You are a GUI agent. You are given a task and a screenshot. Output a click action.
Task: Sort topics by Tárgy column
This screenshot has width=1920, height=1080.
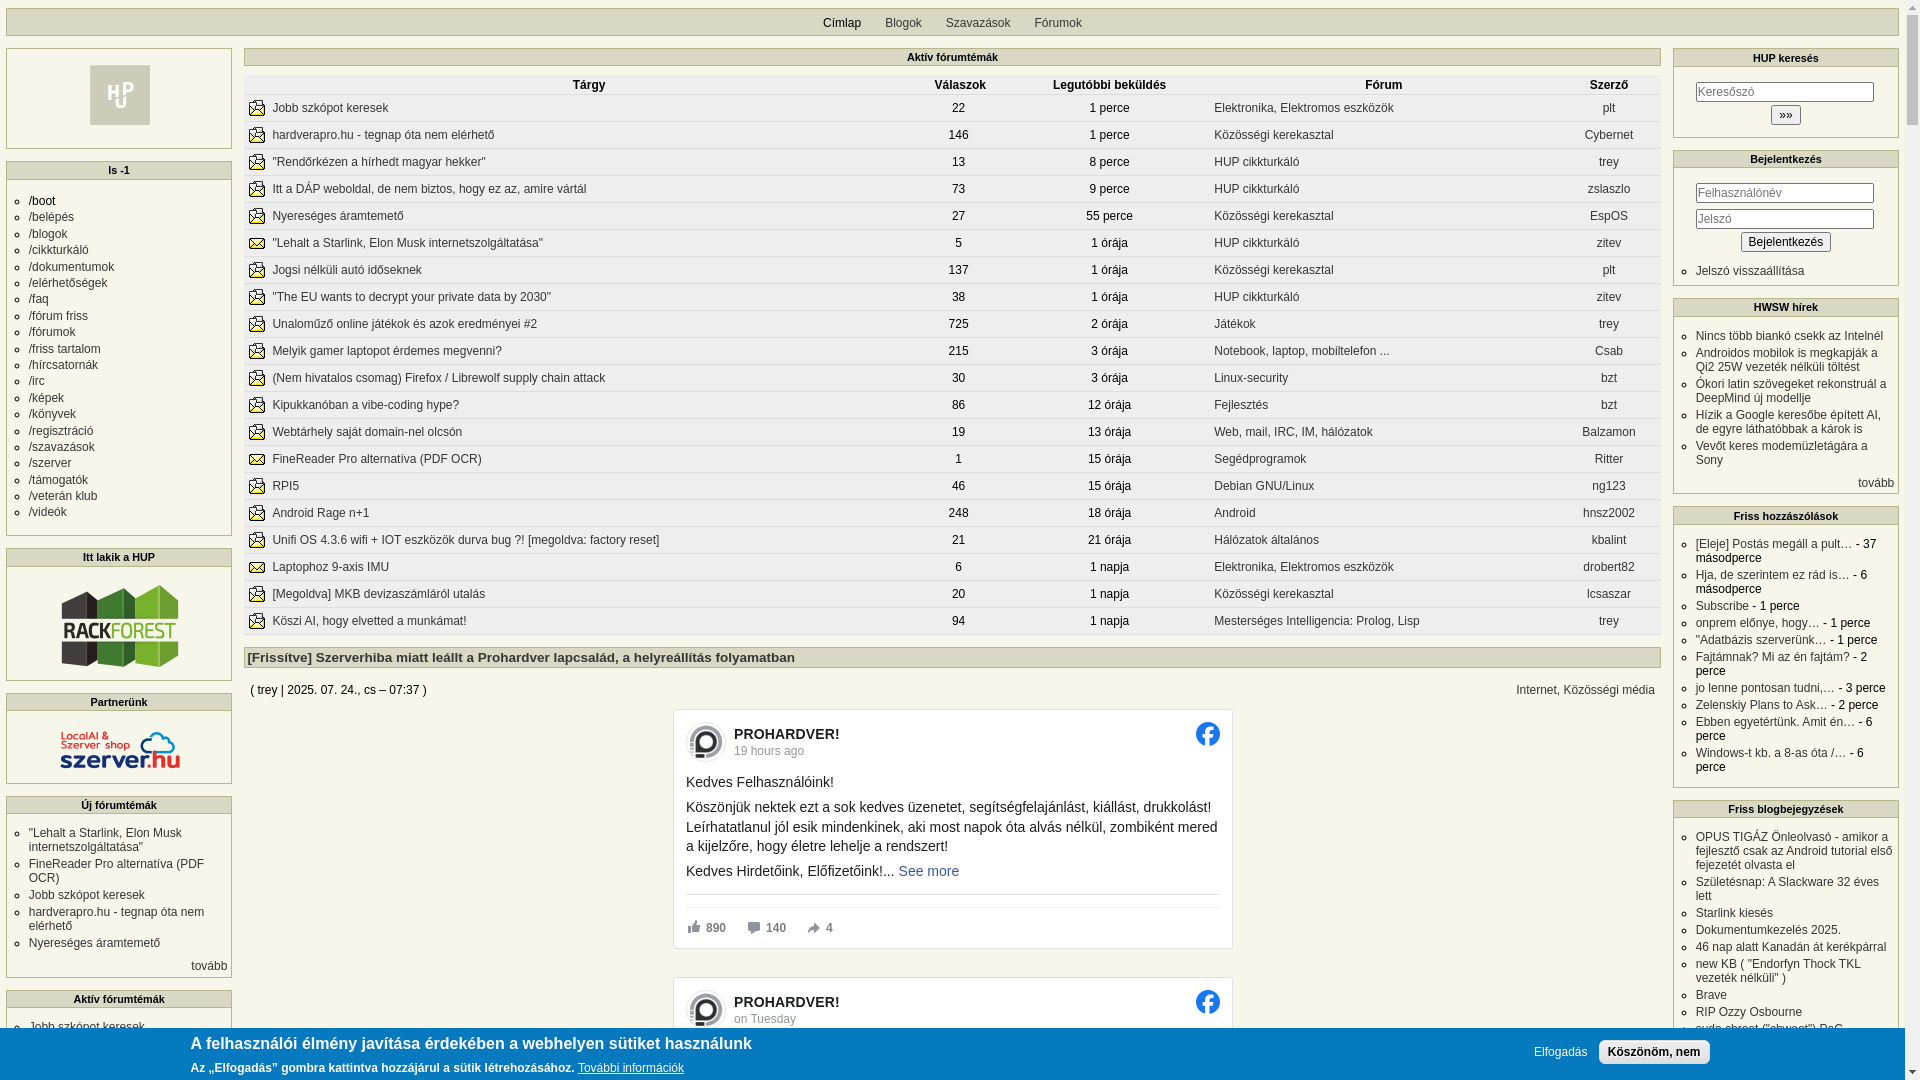pos(589,85)
